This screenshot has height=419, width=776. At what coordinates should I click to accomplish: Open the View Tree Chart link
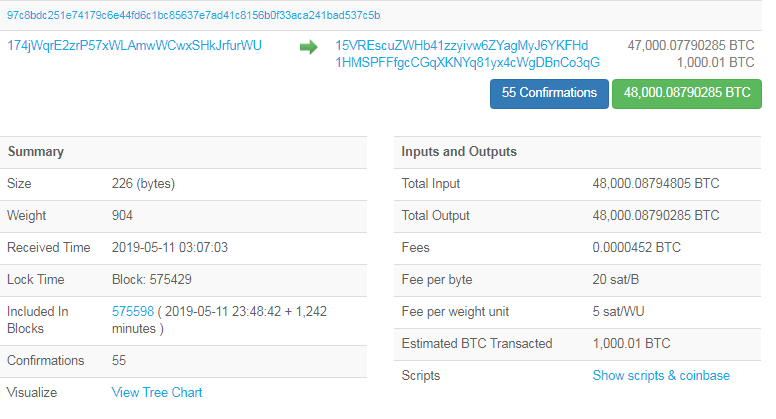click(157, 392)
